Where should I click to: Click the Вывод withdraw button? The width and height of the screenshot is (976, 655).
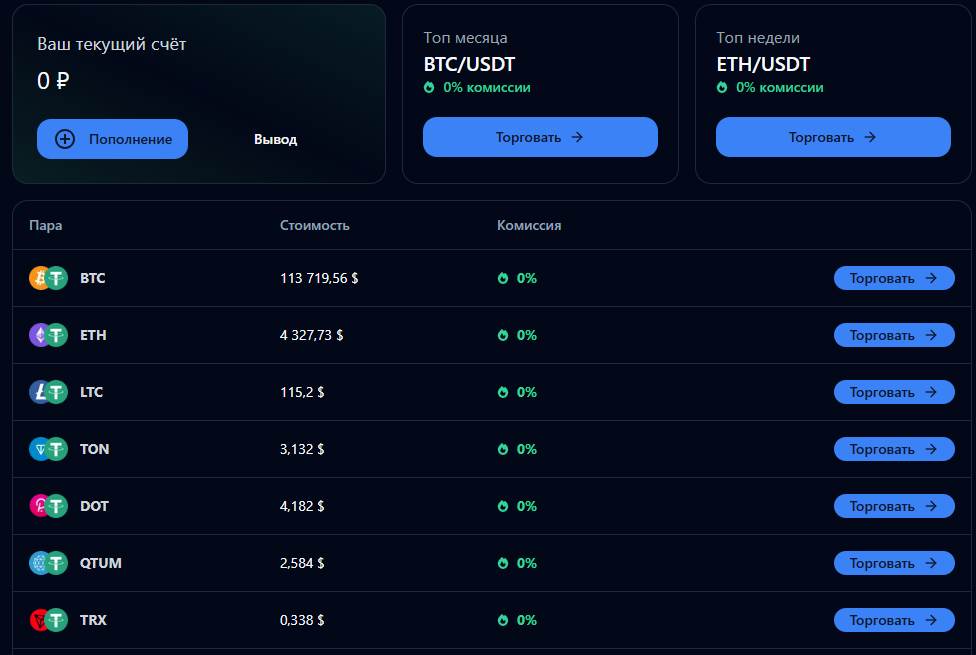(x=275, y=139)
